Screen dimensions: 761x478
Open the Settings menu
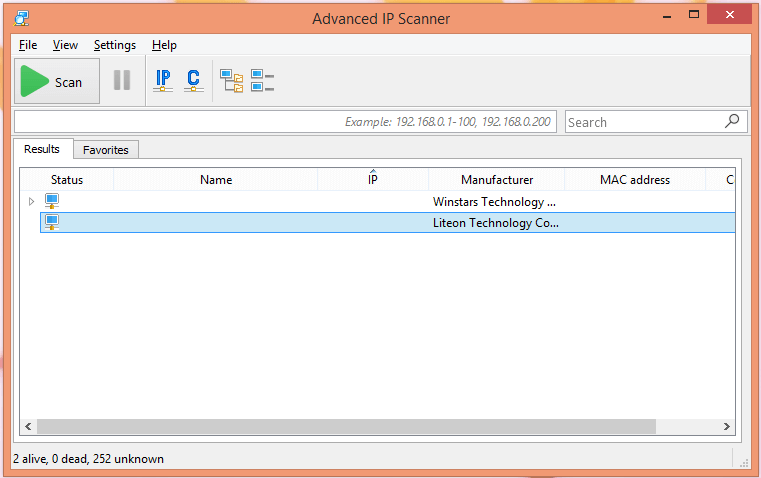(115, 45)
